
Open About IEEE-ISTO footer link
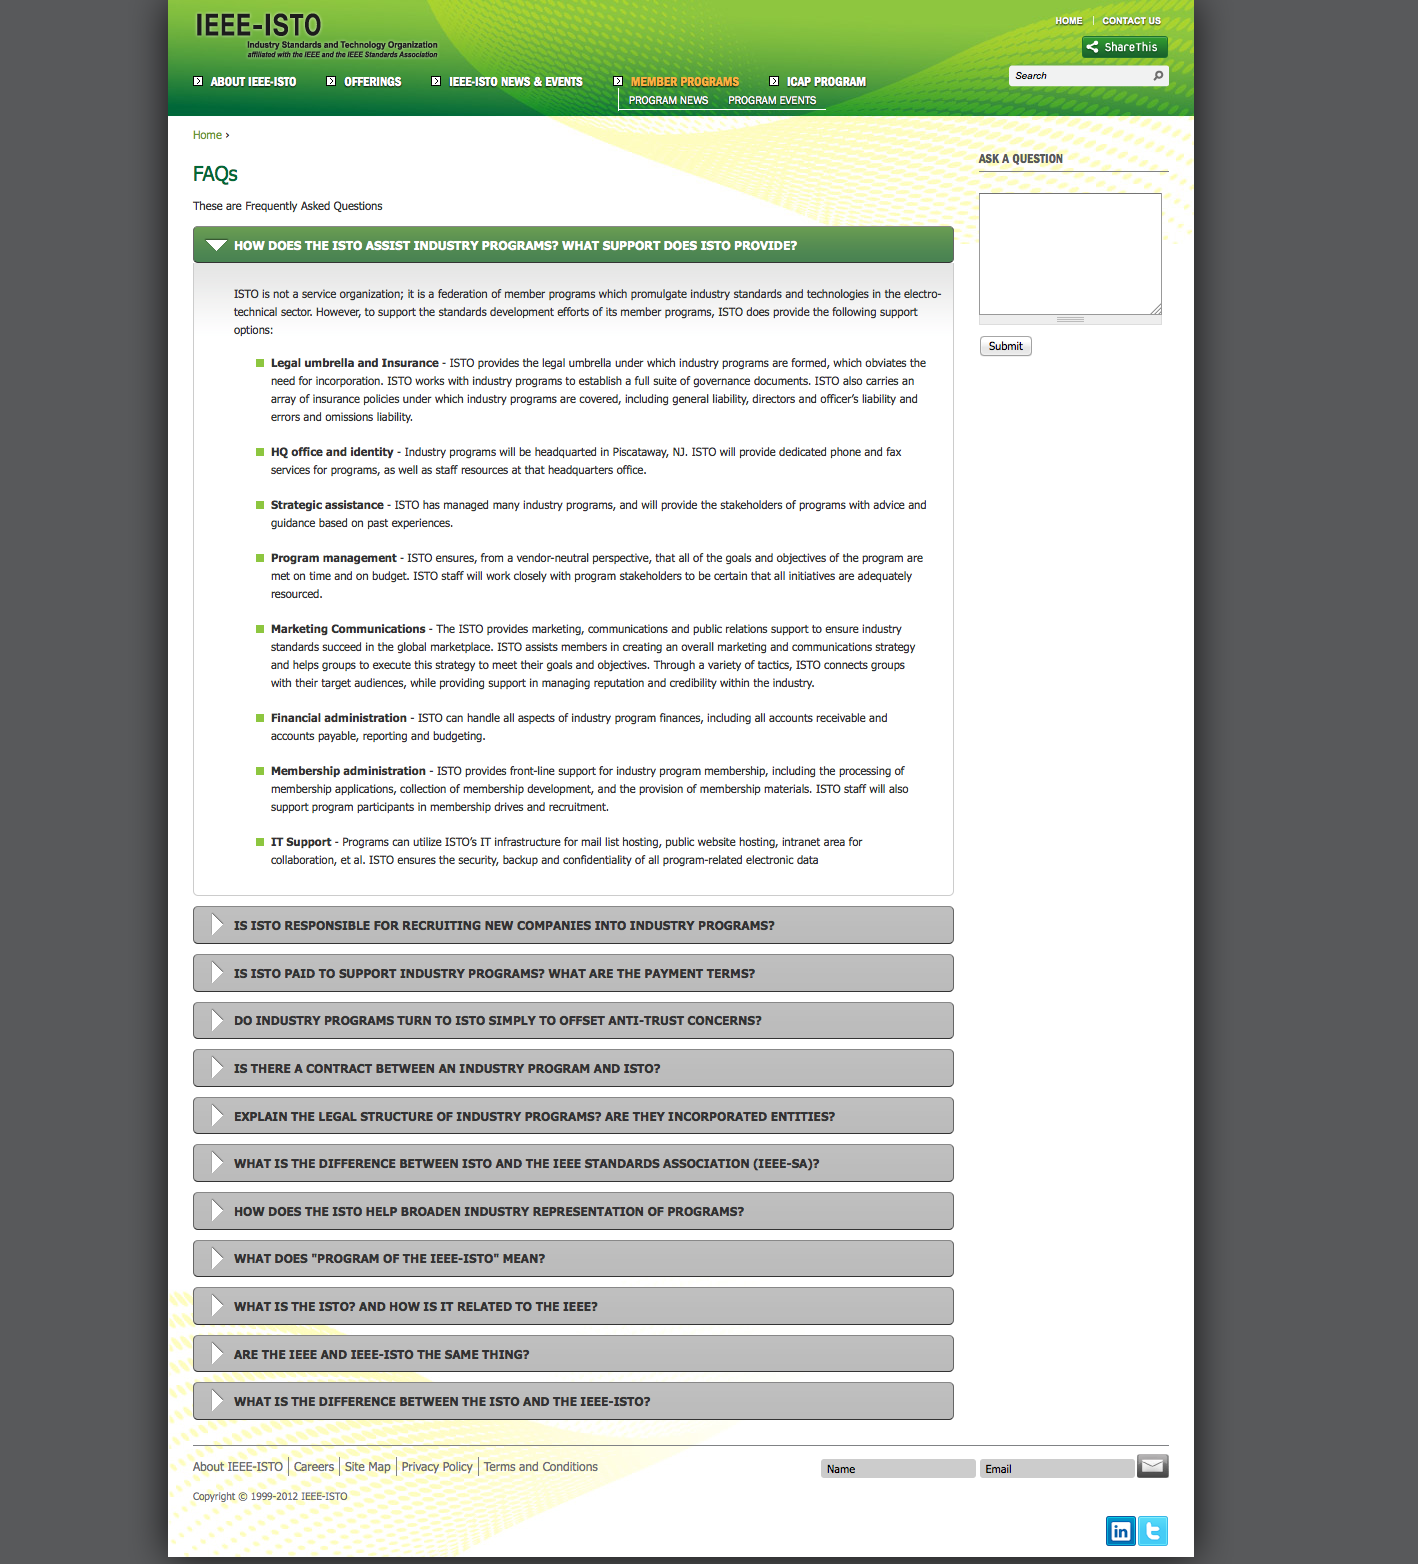238,1467
